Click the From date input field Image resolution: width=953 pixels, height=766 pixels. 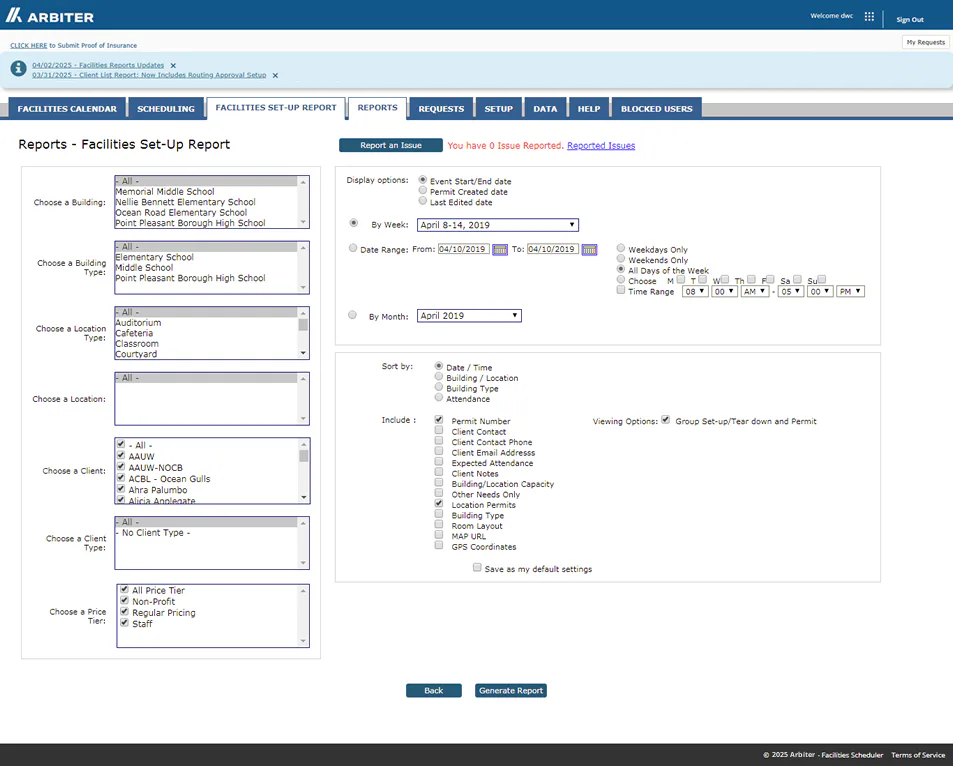click(x=464, y=249)
